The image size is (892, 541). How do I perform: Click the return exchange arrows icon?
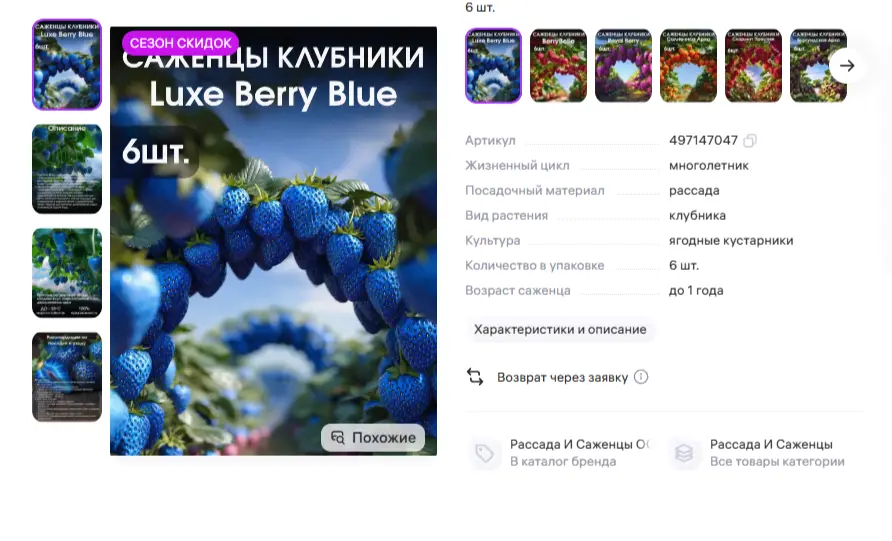pyautogui.click(x=475, y=377)
